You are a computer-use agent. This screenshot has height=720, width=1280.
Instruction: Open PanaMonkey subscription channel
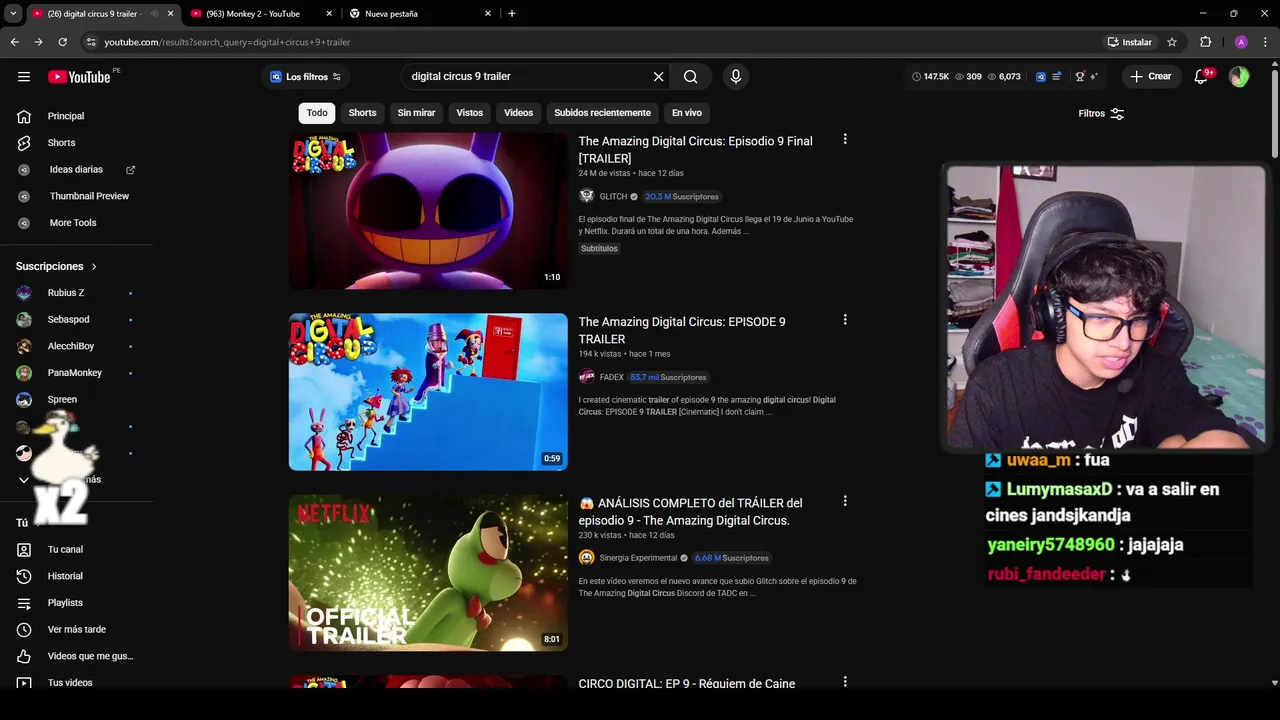[75, 373]
